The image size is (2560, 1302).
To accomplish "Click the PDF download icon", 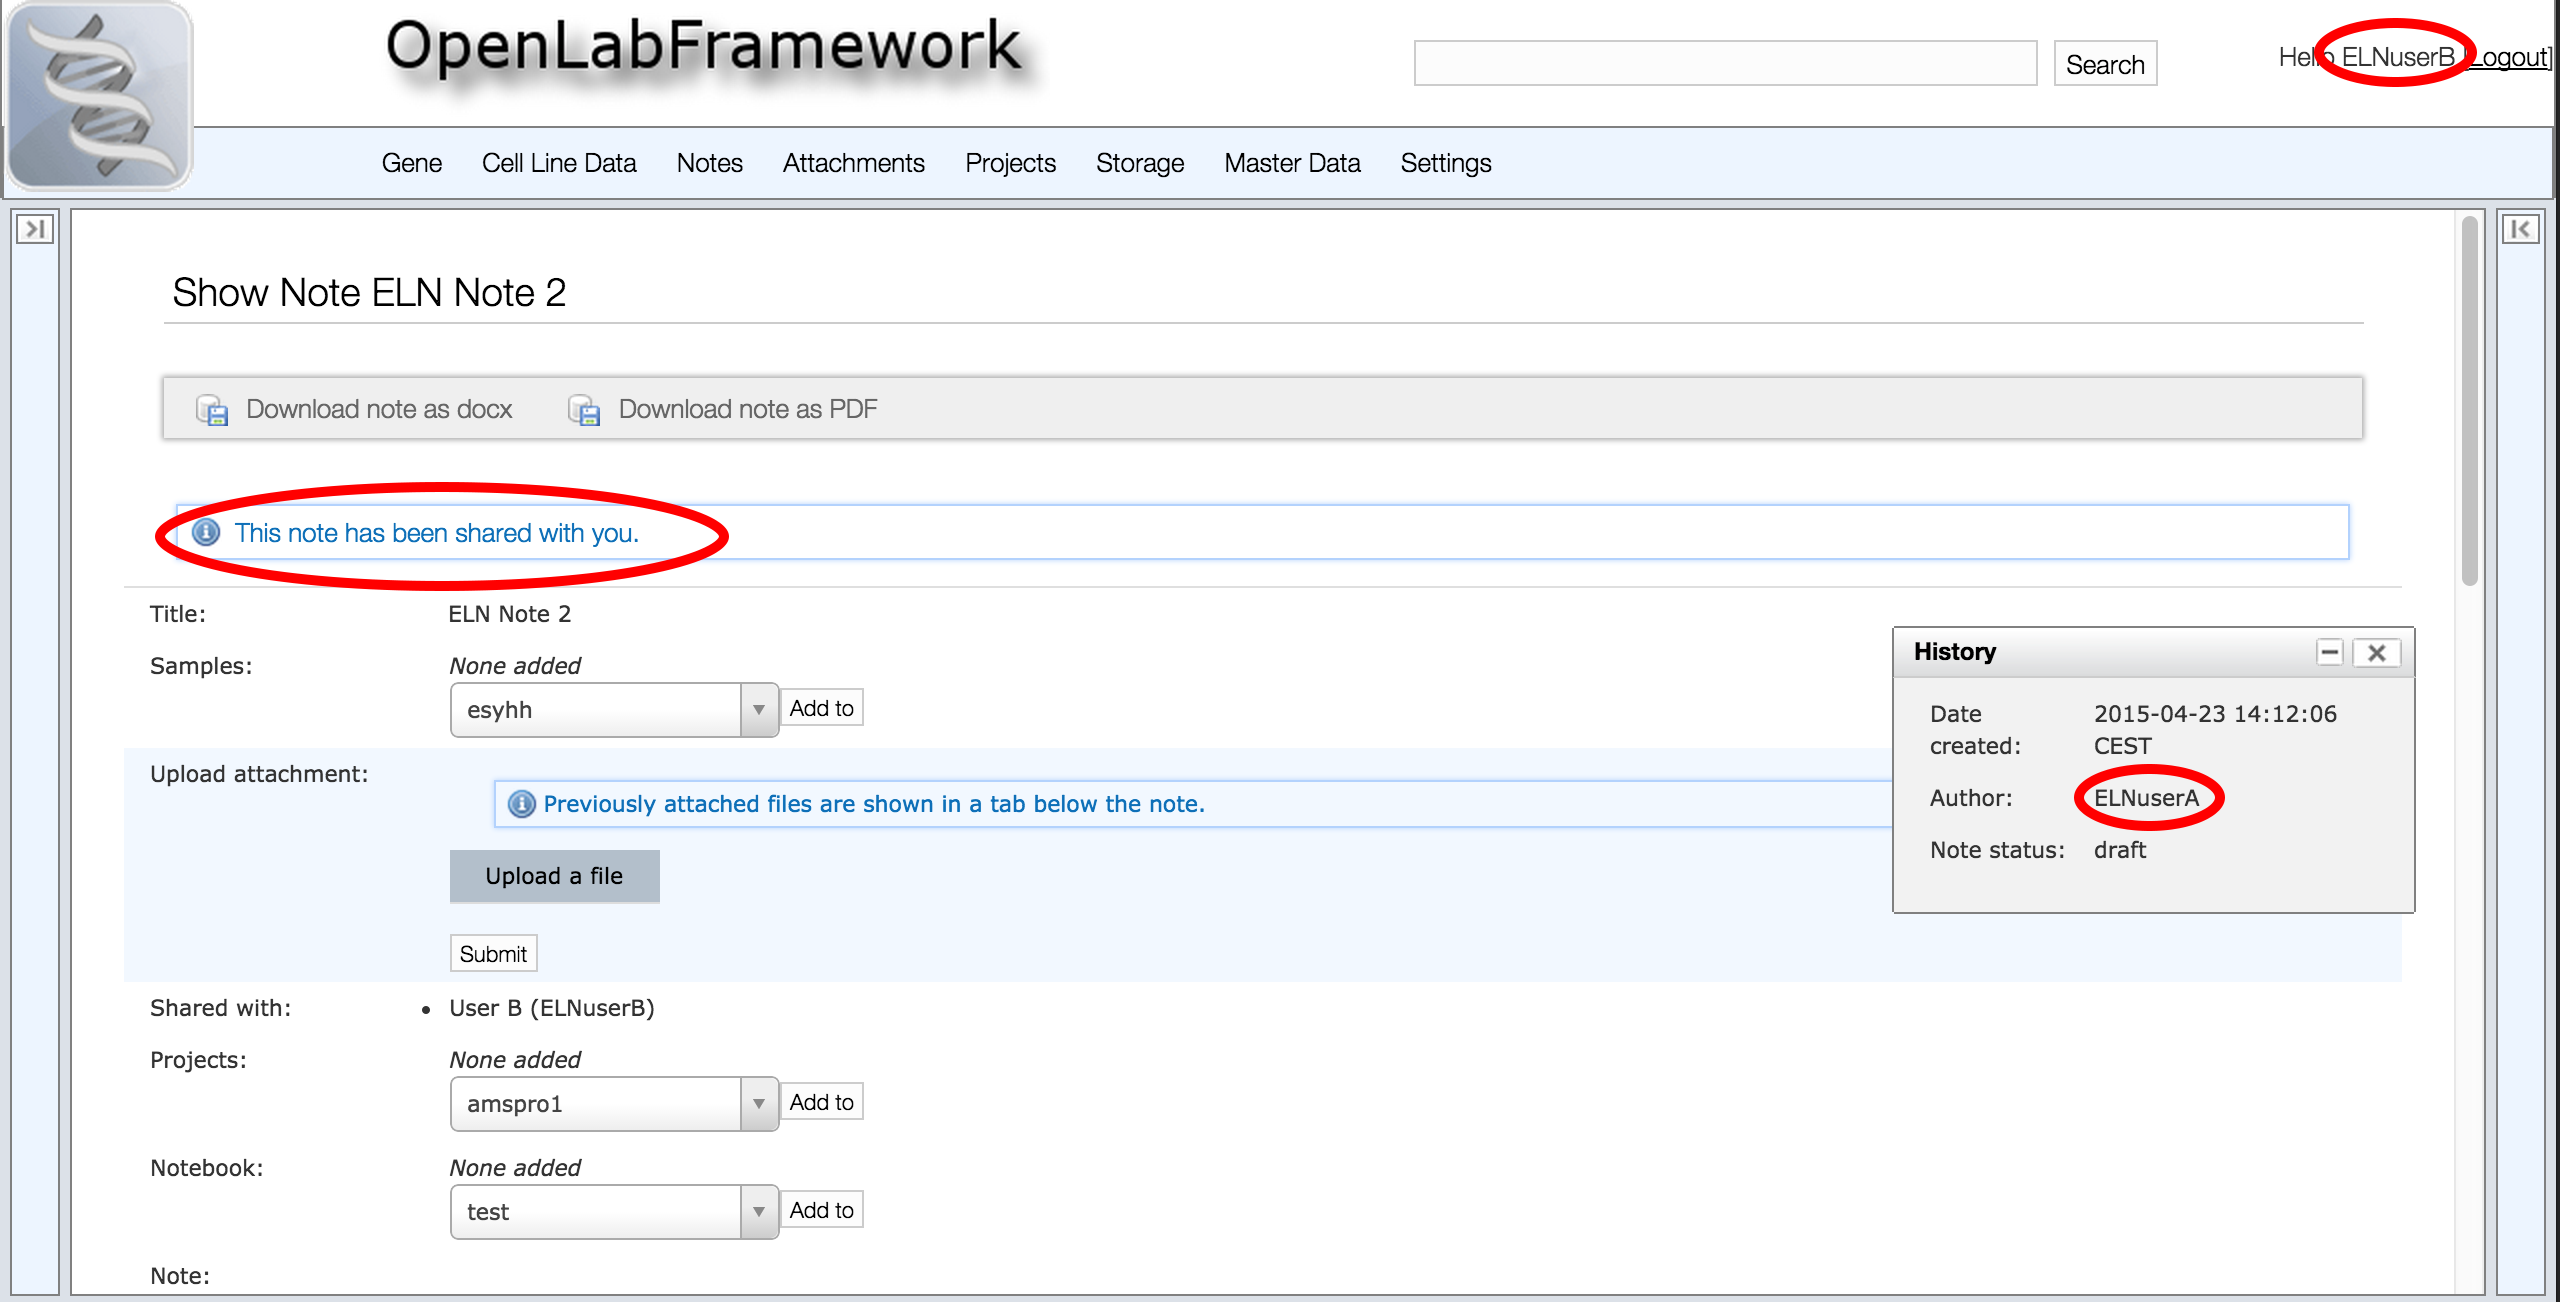I will pyautogui.click(x=584, y=410).
